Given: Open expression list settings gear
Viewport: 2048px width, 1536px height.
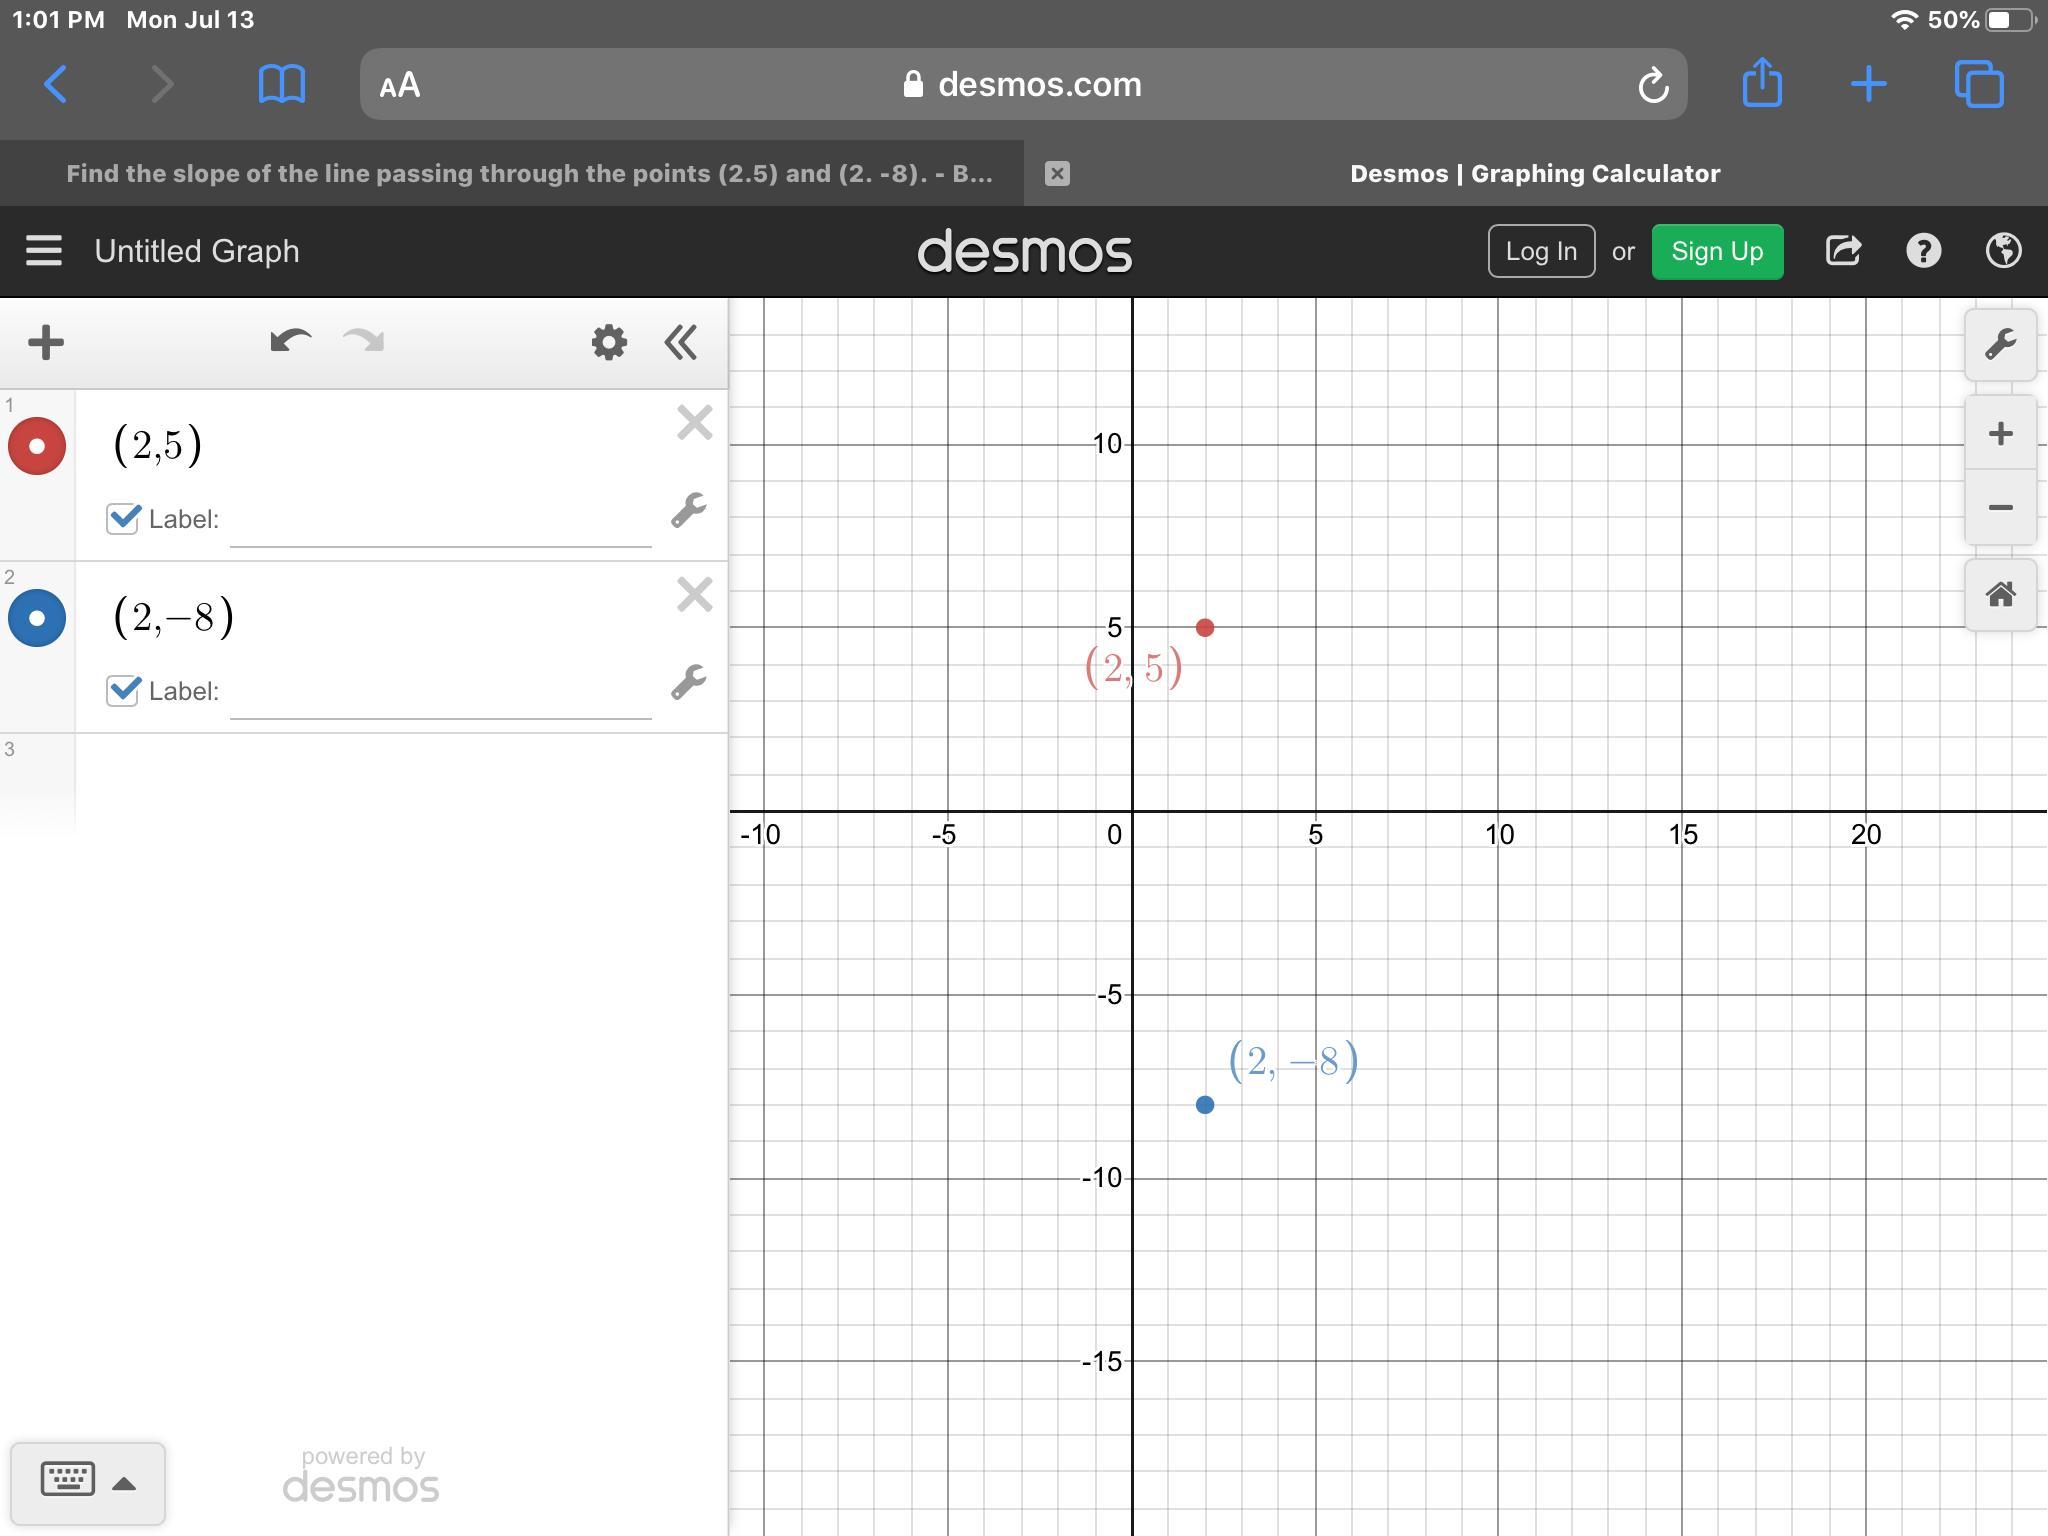Looking at the screenshot, I should click(x=609, y=343).
